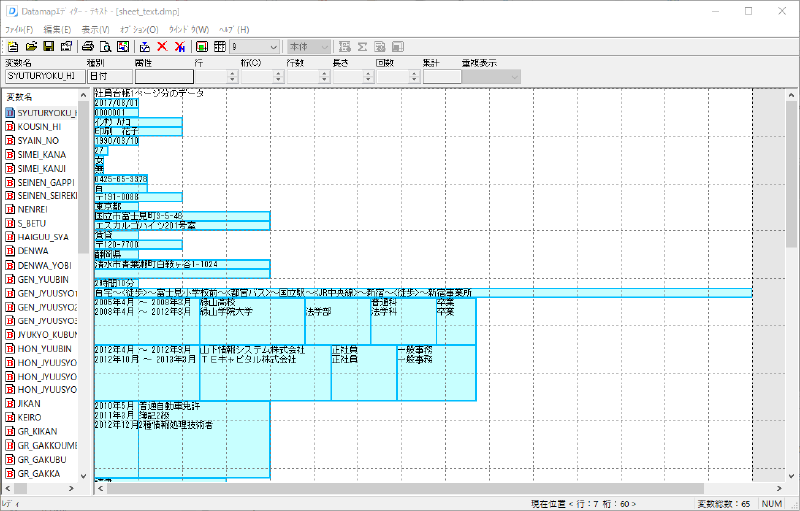Click the Print toolbar icon
Screen dimensions: 800x511
coord(88,47)
